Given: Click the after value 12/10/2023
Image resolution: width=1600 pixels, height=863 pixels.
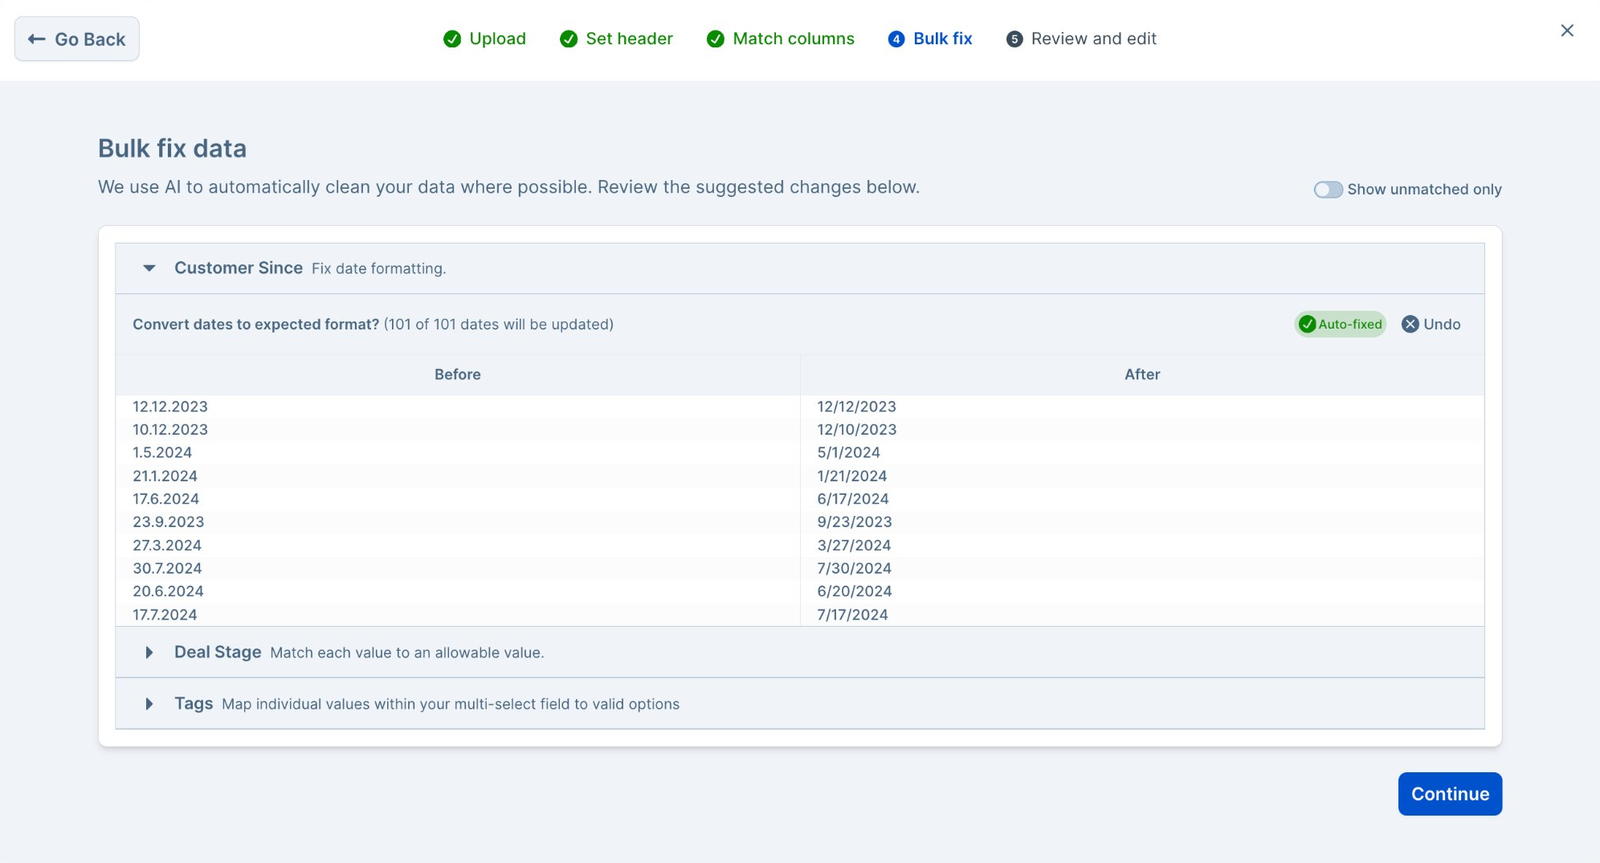Looking at the screenshot, I should [x=857, y=430].
